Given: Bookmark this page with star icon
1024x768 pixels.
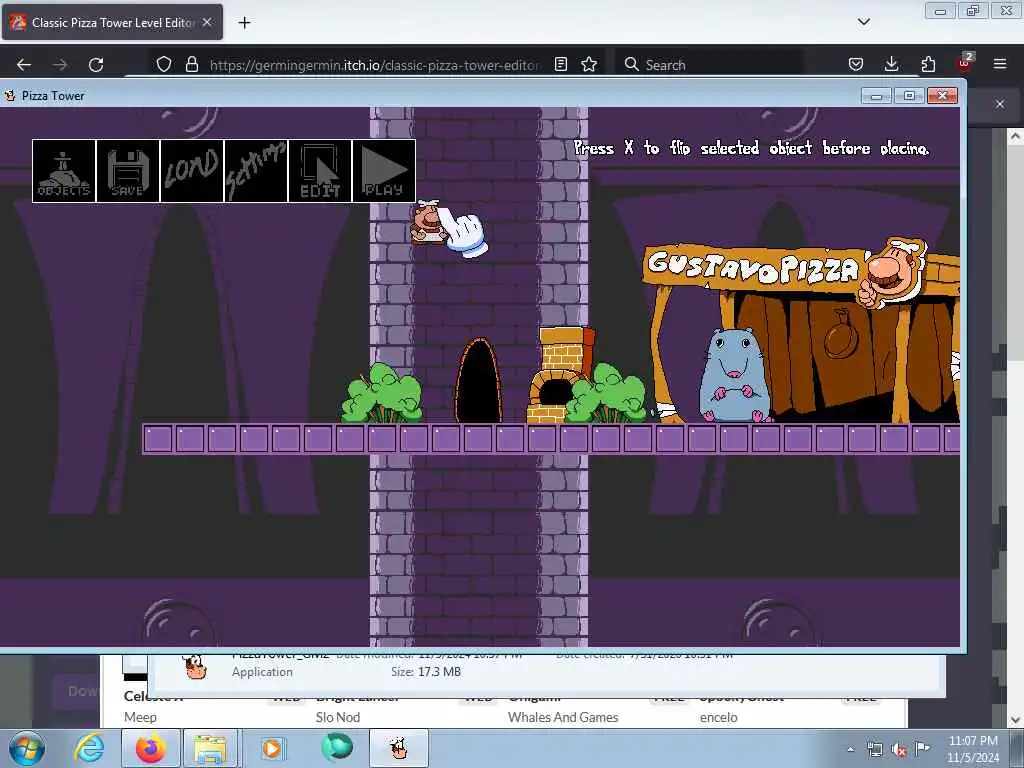Looking at the screenshot, I should (x=589, y=65).
